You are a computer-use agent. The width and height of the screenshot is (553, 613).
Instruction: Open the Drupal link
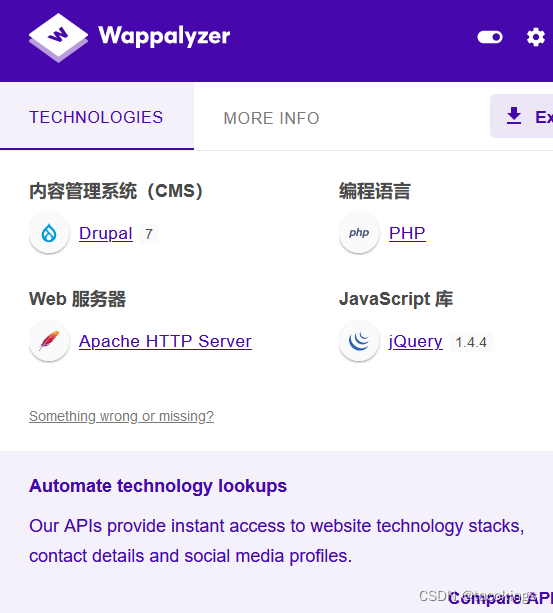tap(106, 233)
